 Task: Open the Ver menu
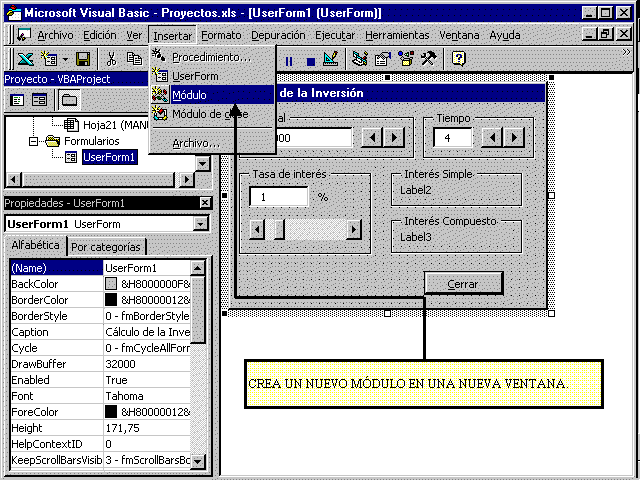(x=134, y=36)
